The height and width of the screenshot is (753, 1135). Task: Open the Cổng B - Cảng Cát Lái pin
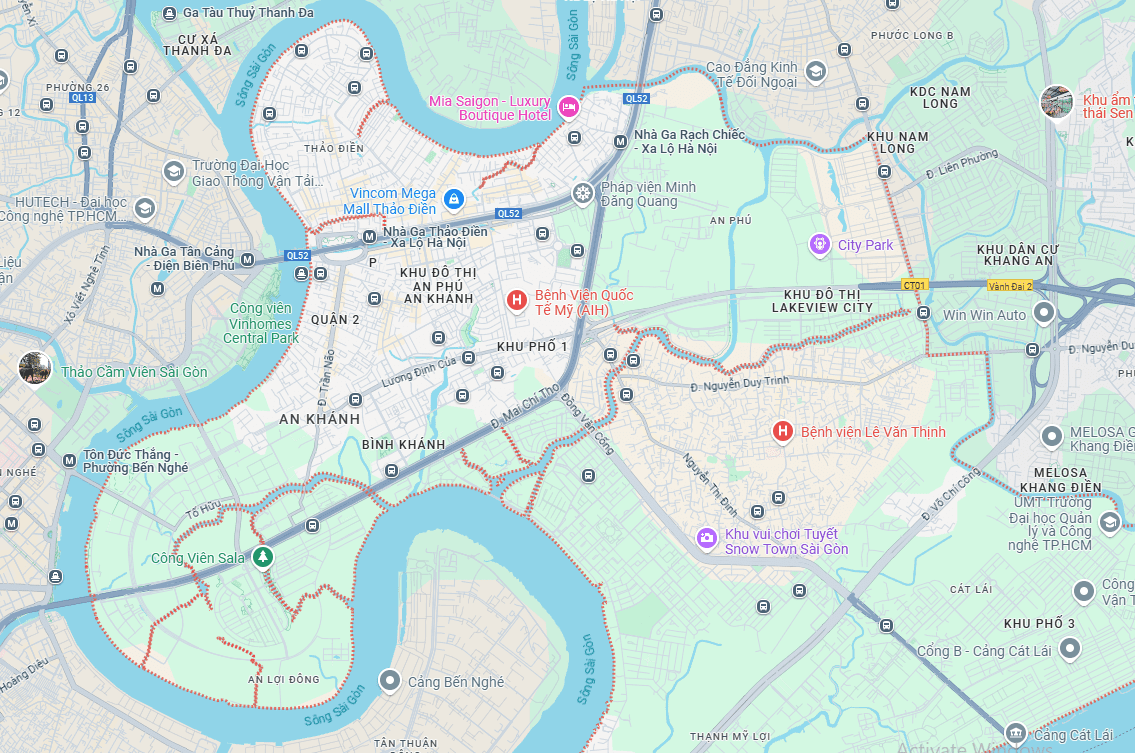click(x=1070, y=648)
